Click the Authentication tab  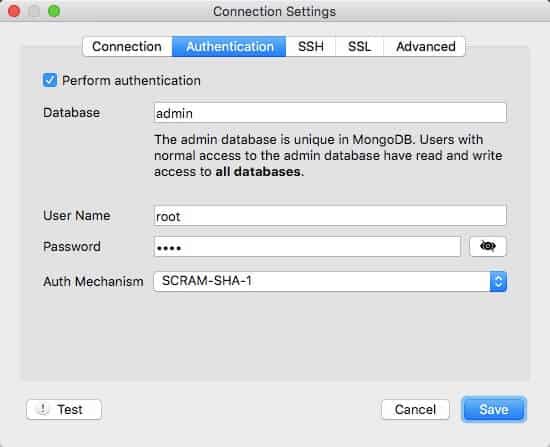tap(229, 46)
